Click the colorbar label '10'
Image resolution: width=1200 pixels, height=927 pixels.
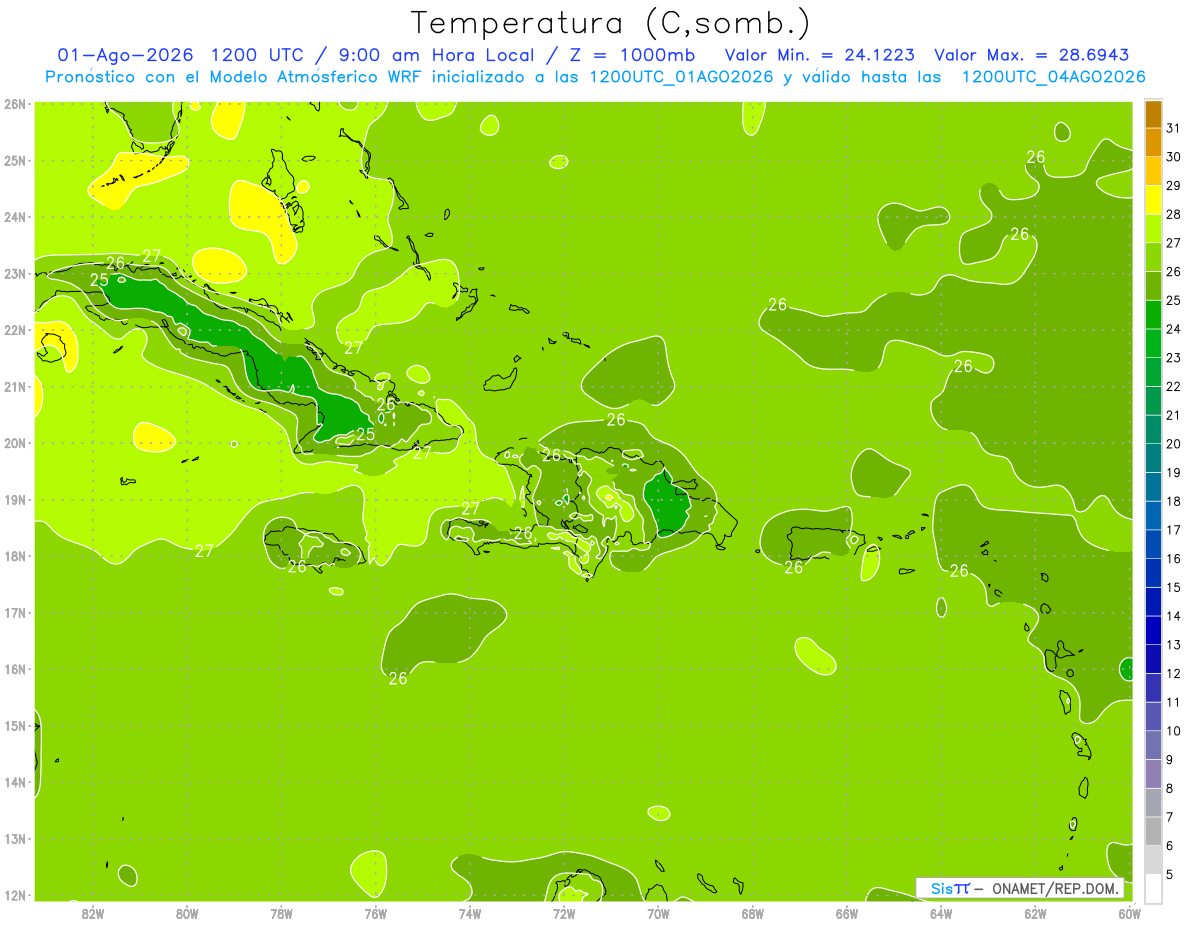(1174, 731)
